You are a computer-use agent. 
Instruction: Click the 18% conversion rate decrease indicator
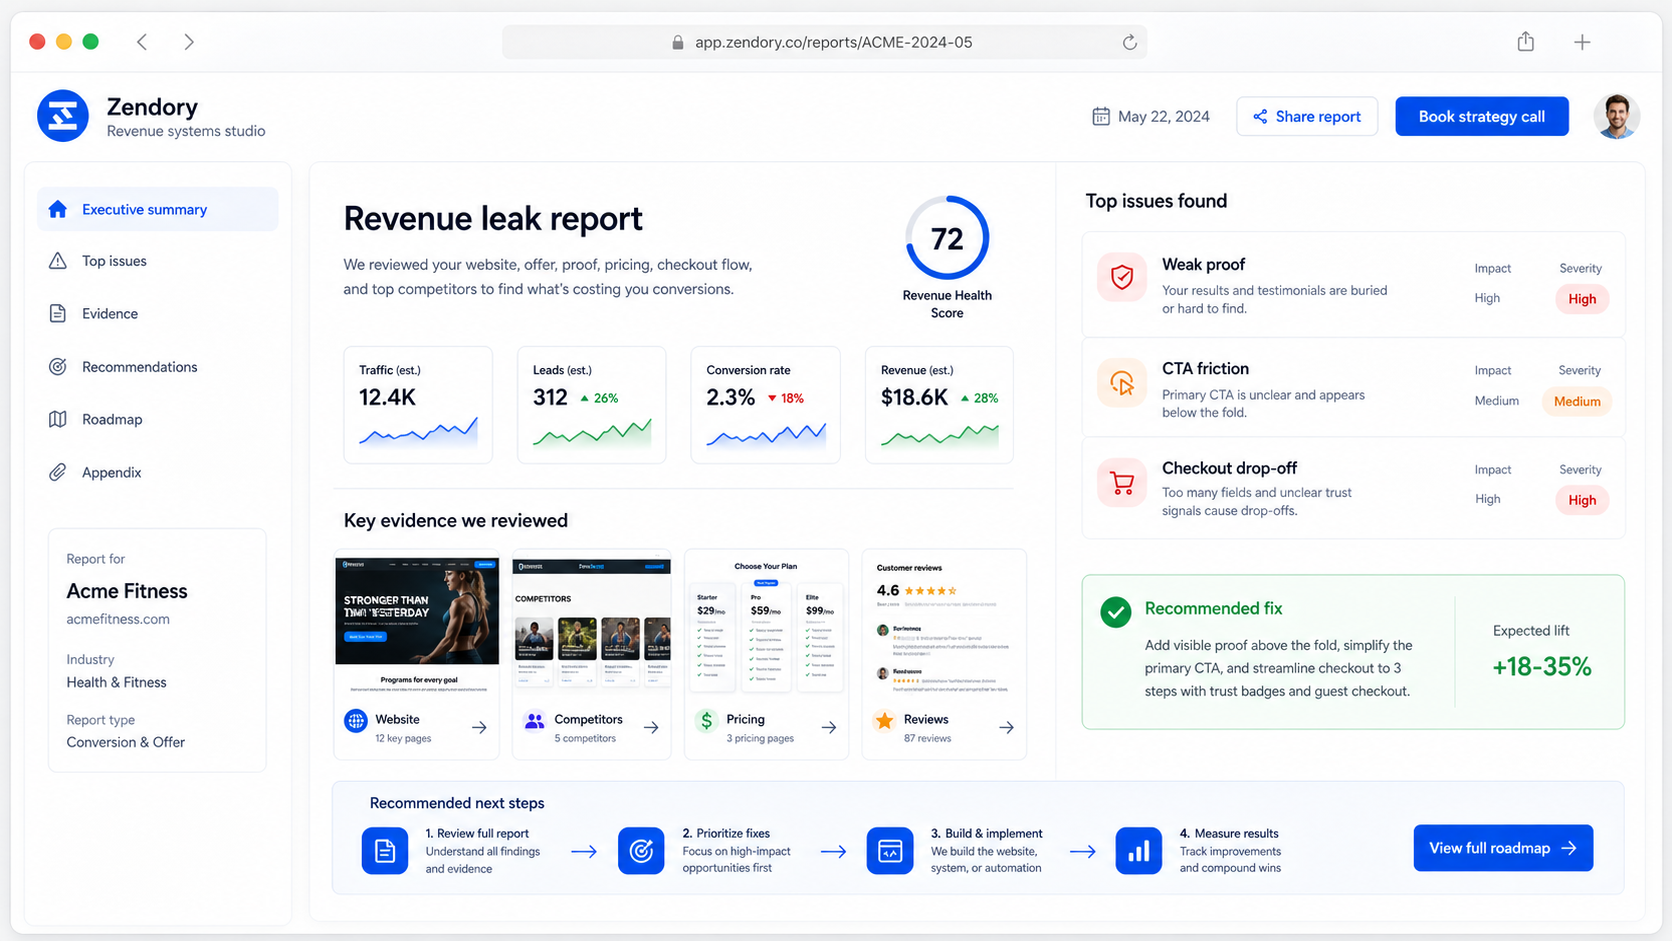click(x=786, y=398)
